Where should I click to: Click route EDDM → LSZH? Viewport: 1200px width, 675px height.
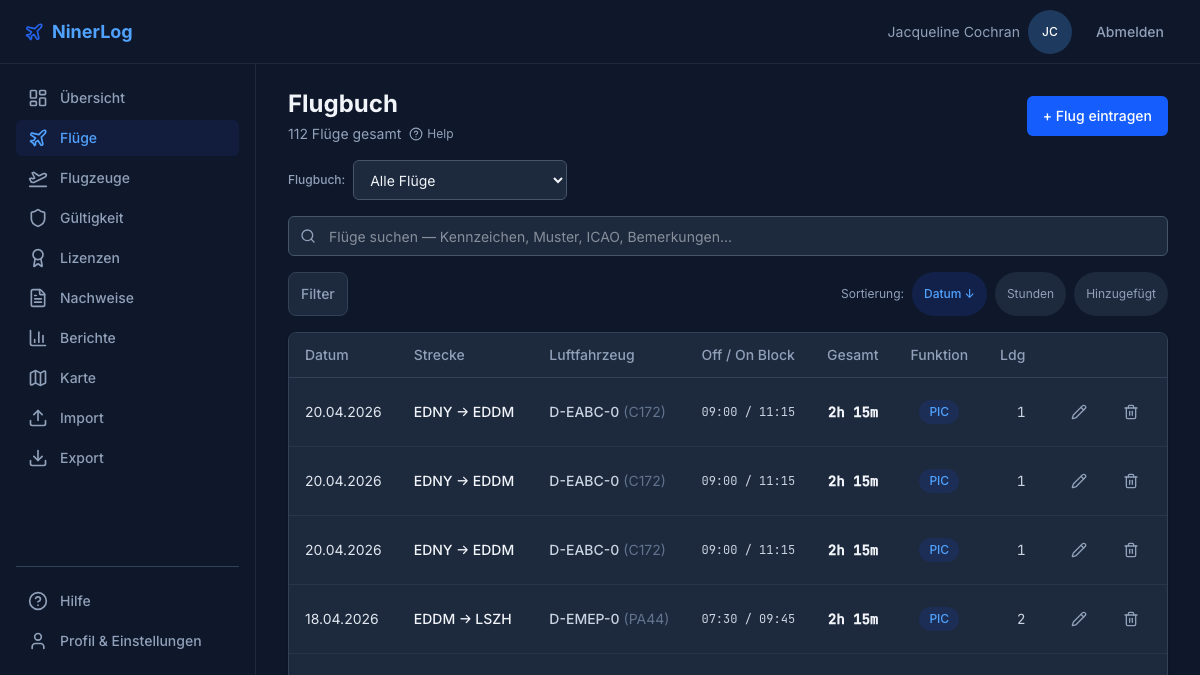463,619
